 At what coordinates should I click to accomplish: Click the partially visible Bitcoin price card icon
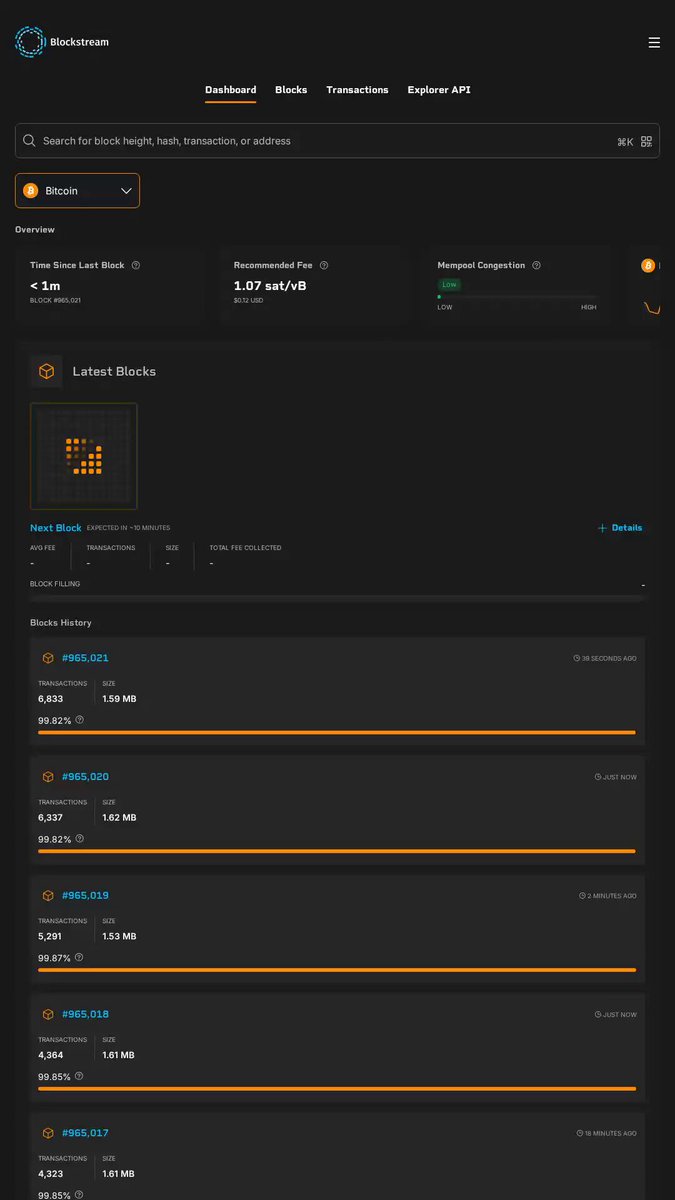point(648,265)
